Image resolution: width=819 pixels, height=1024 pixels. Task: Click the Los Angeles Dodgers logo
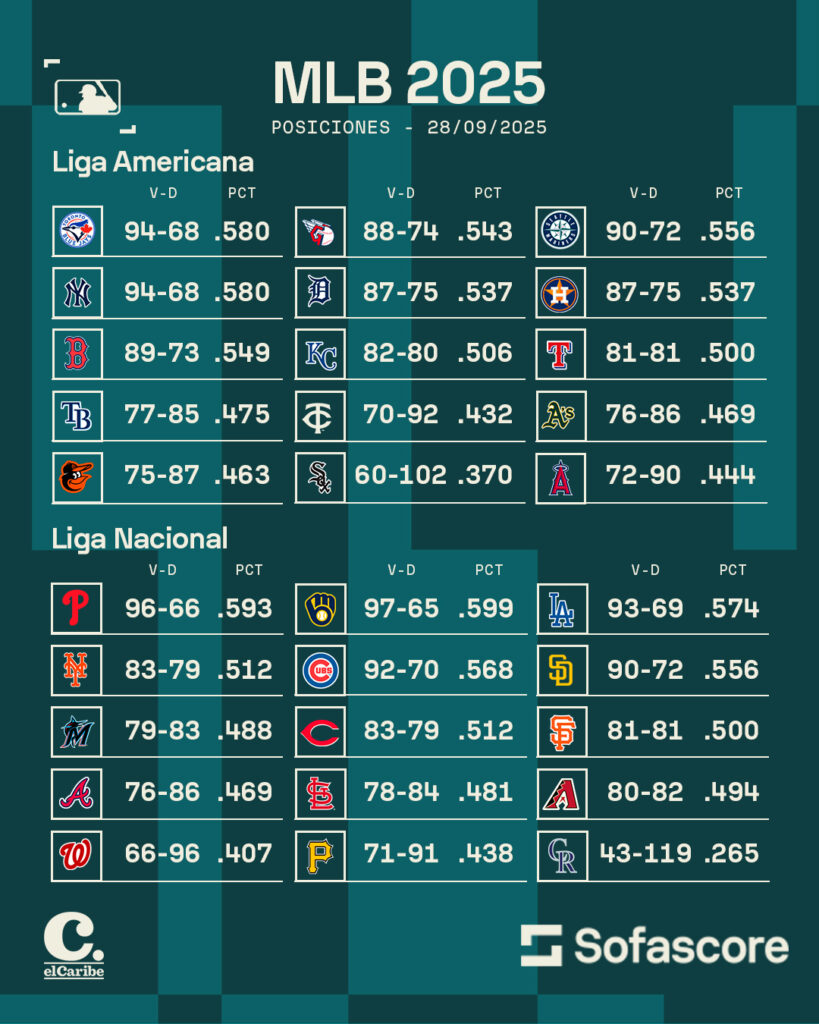tap(561, 608)
